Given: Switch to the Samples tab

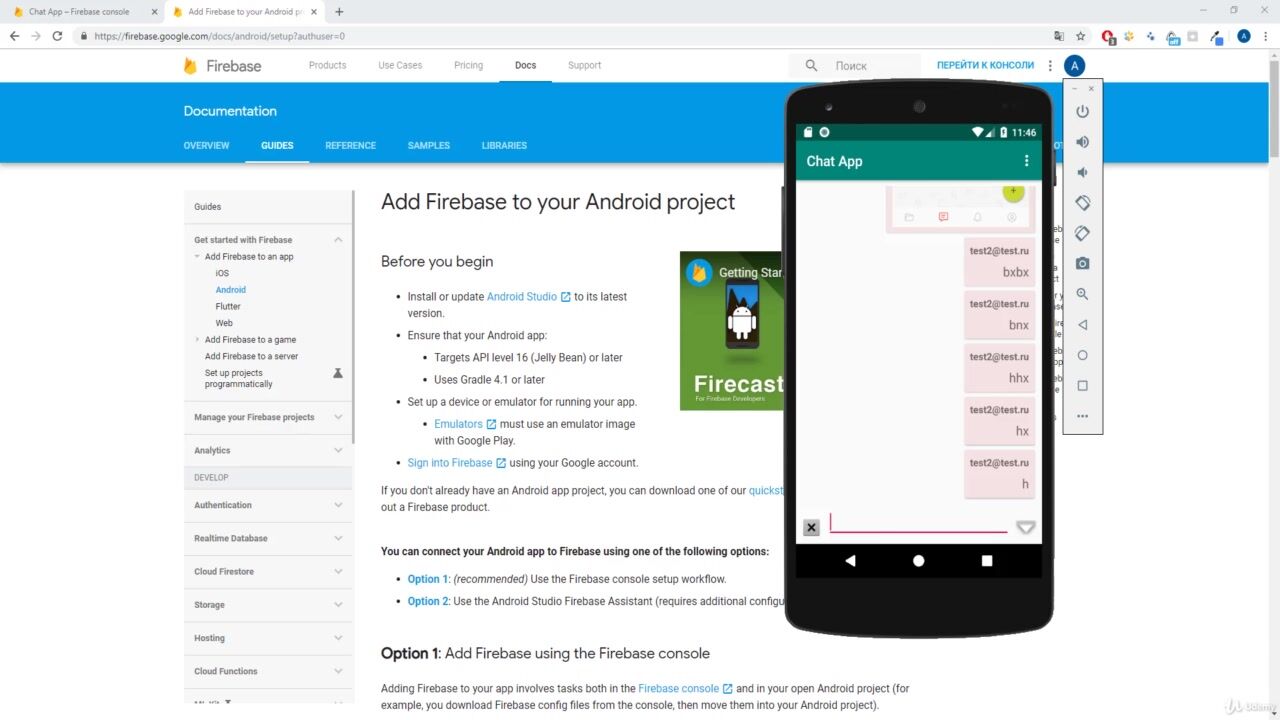Looking at the screenshot, I should click(428, 145).
